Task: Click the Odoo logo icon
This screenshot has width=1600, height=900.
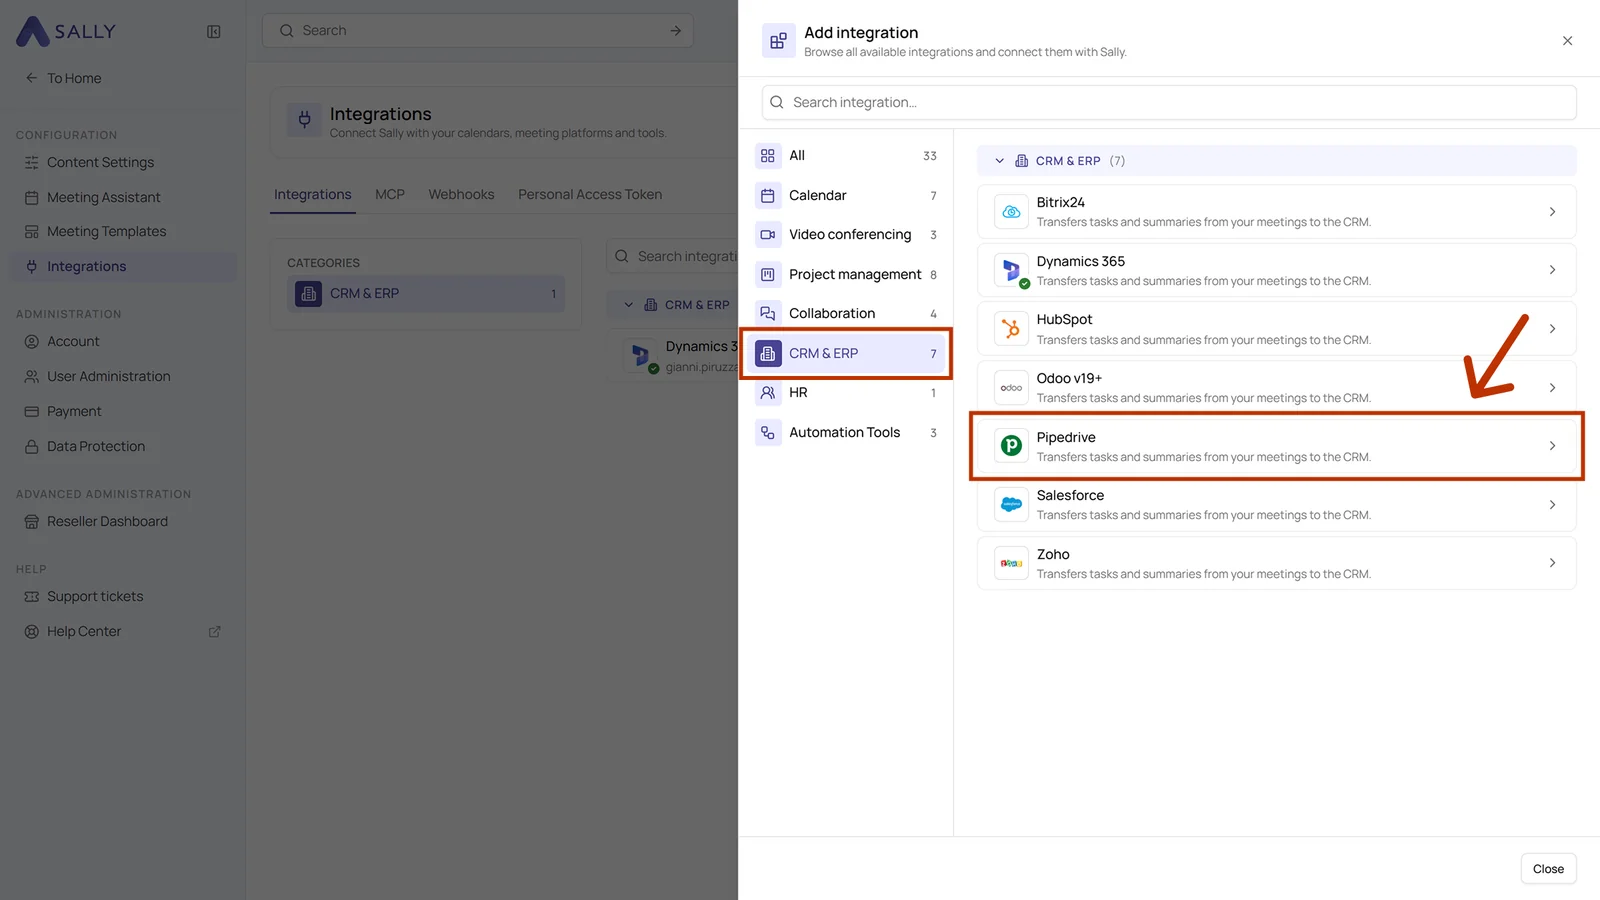Action: point(1011,388)
